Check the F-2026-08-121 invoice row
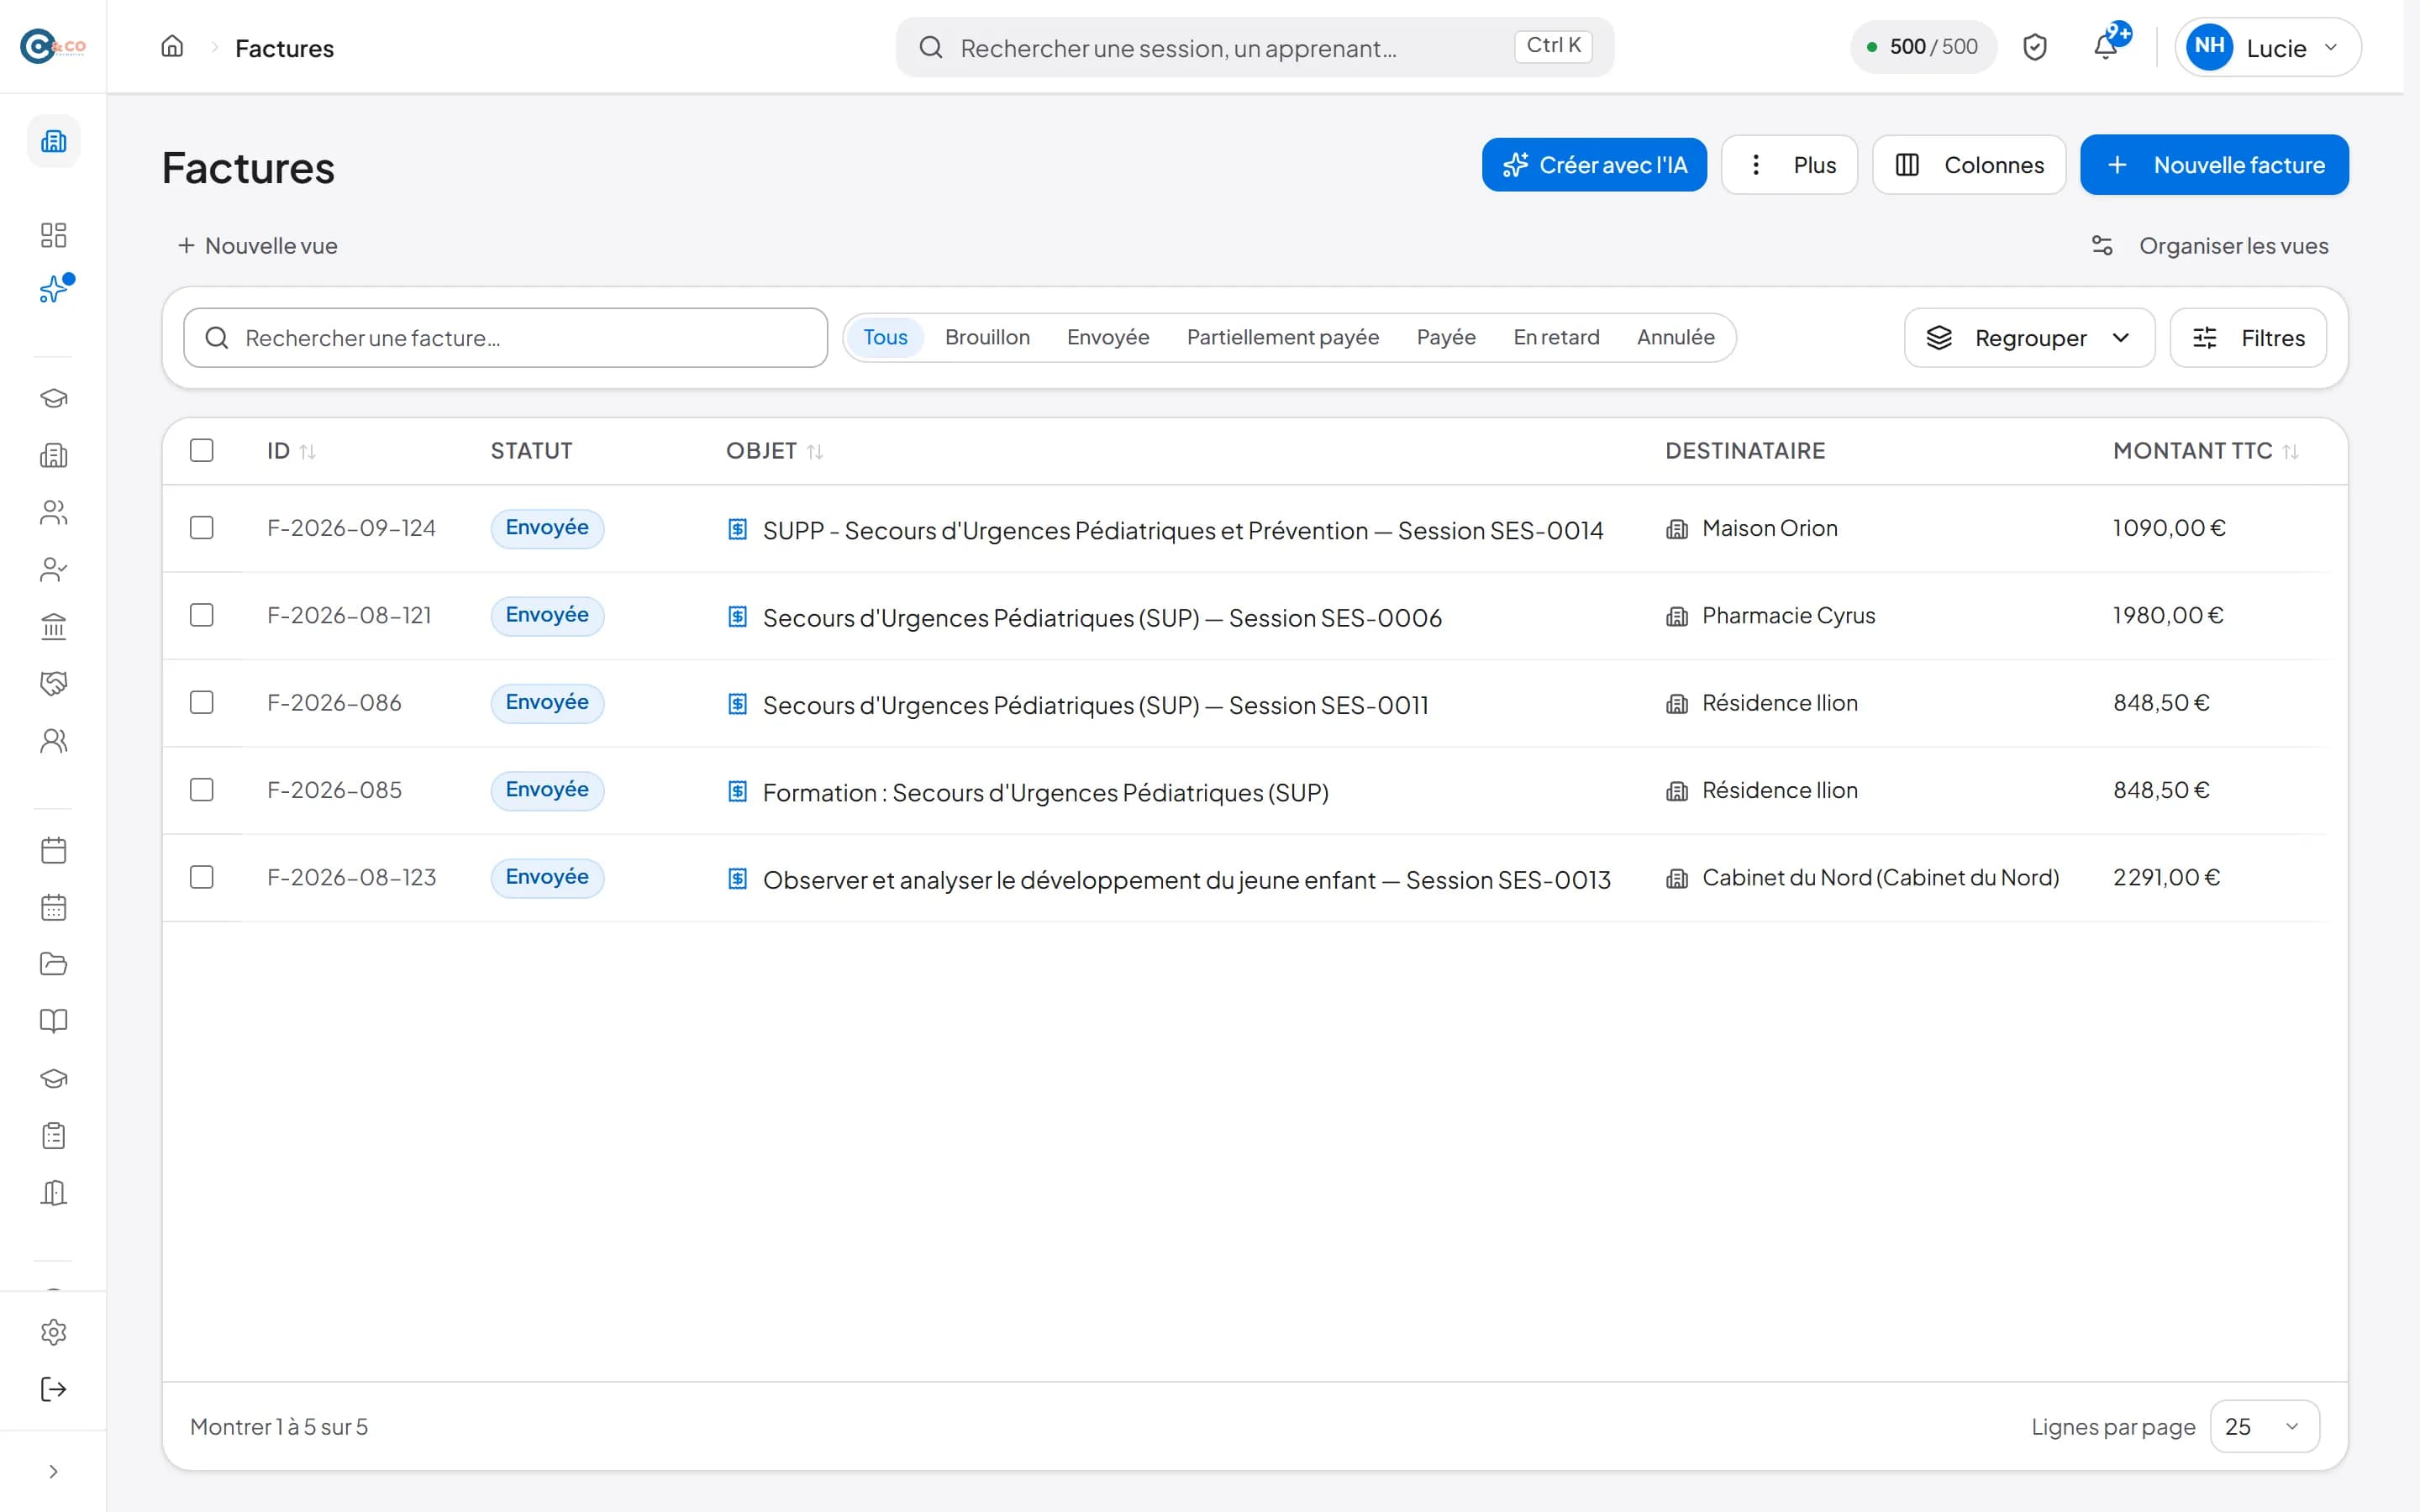This screenshot has width=2420, height=1512. pyautogui.click(x=202, y=614)
